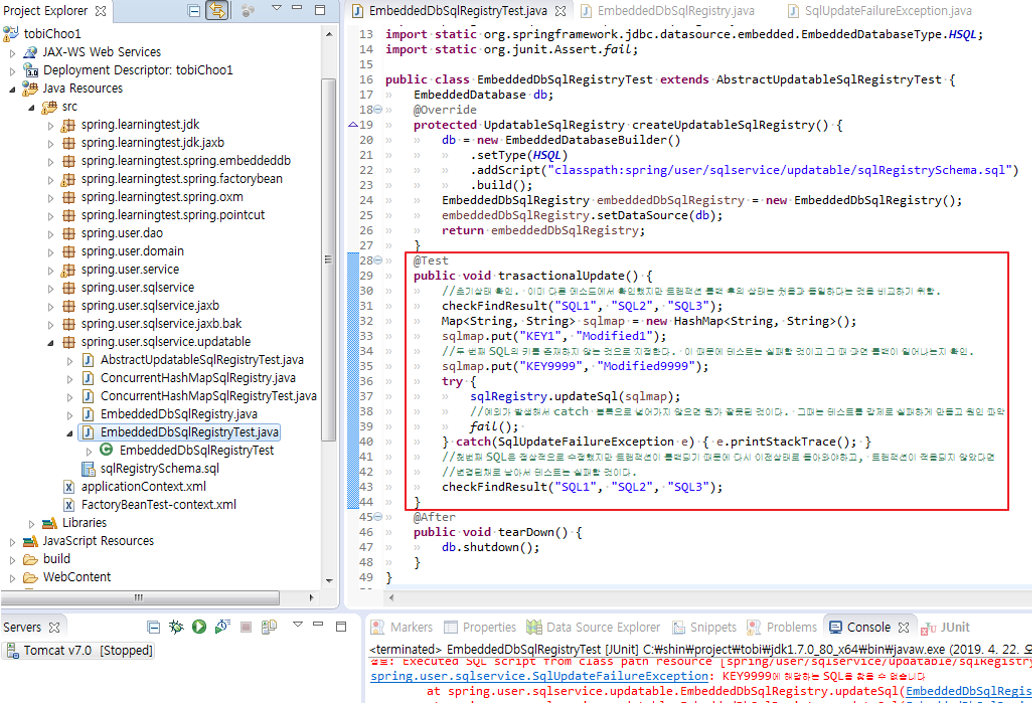The width and height of the screenshot is (1032, 703).
Task: Publish to the server icon
Action: click(x=269, y=627)
